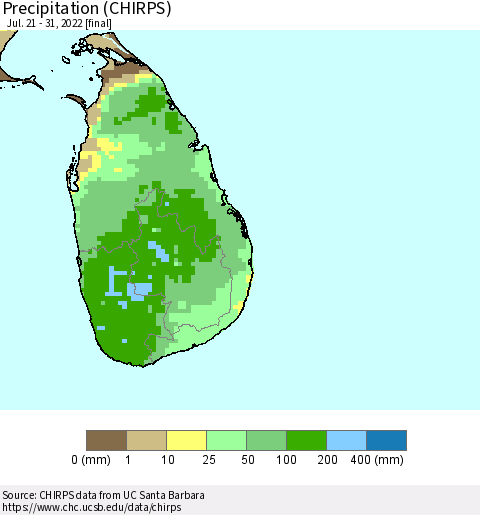Screen dimensions: 480x515
Task: Select the medium green 50-100 mm swatch
Action: click(266, 440)
